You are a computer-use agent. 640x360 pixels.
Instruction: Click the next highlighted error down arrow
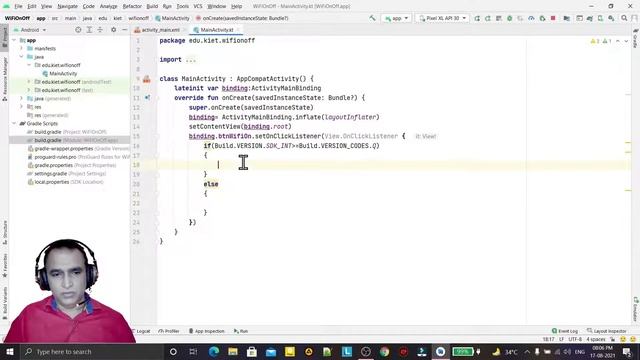coord(626,41)
